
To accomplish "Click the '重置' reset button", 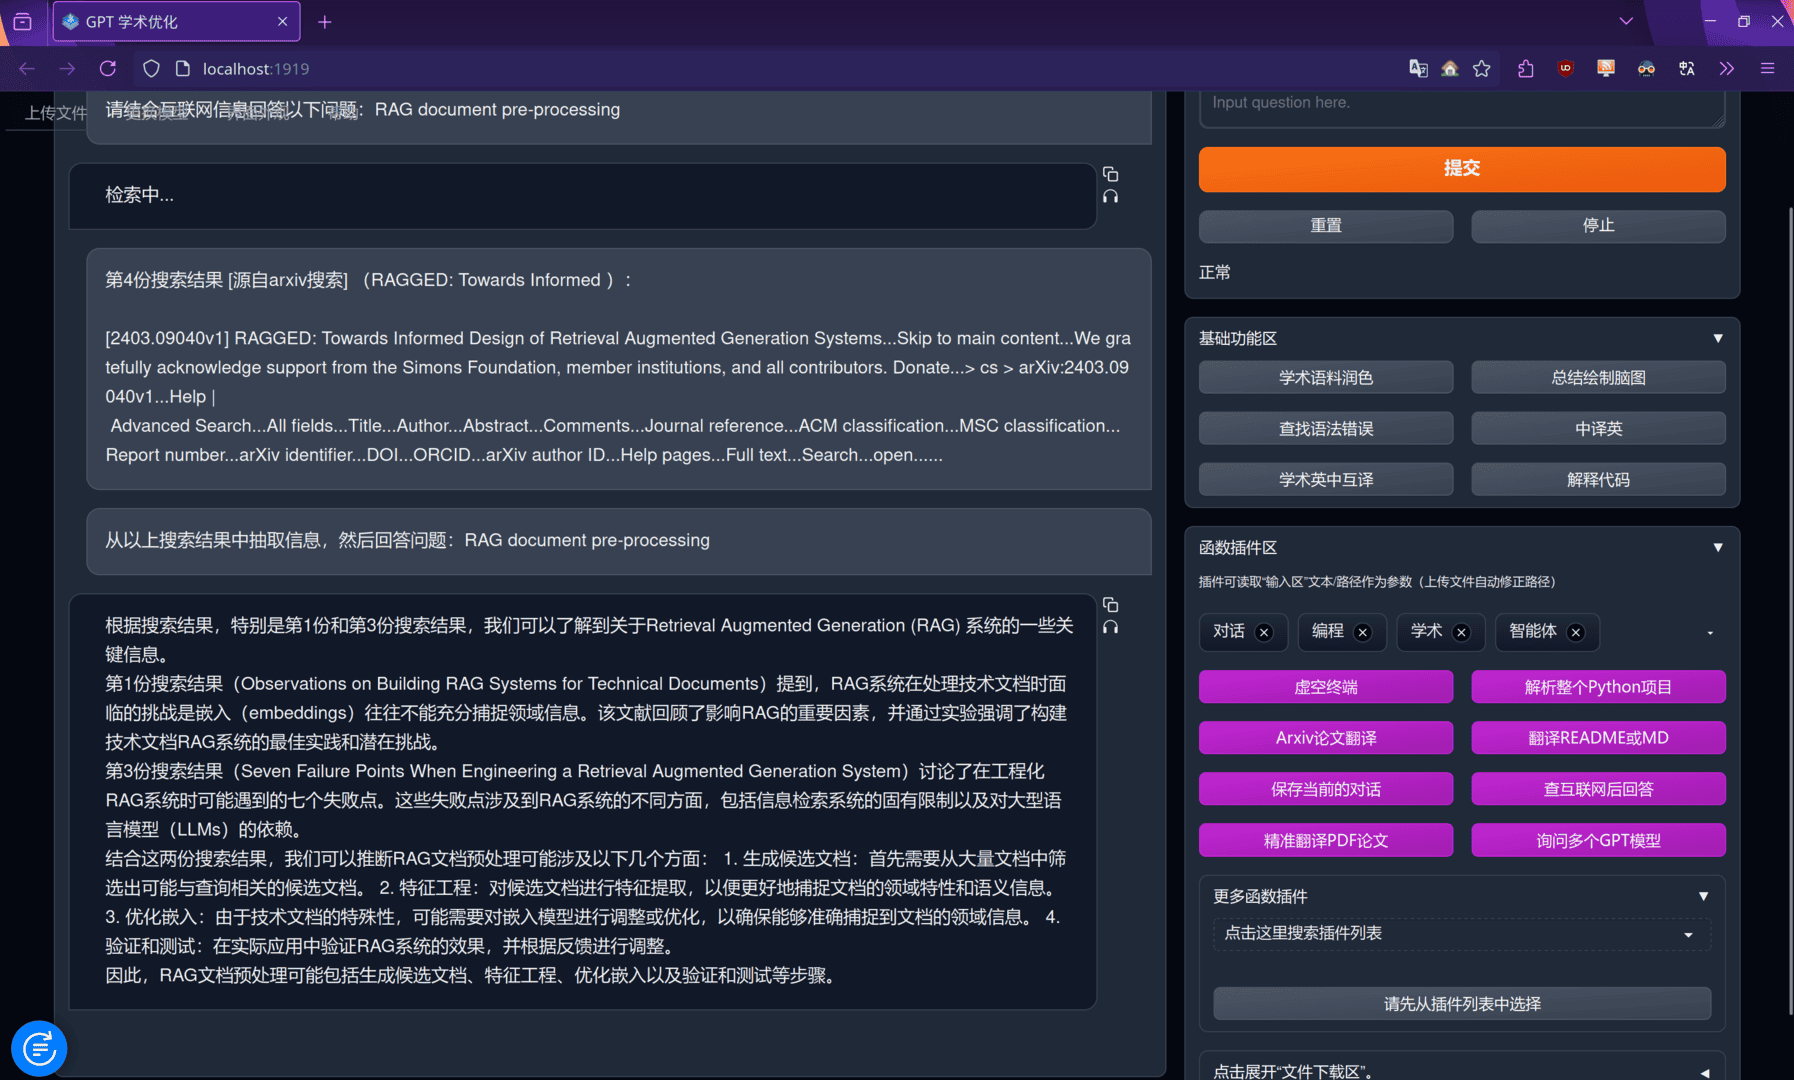I will pyautogui.click(x=1326, y=226).
